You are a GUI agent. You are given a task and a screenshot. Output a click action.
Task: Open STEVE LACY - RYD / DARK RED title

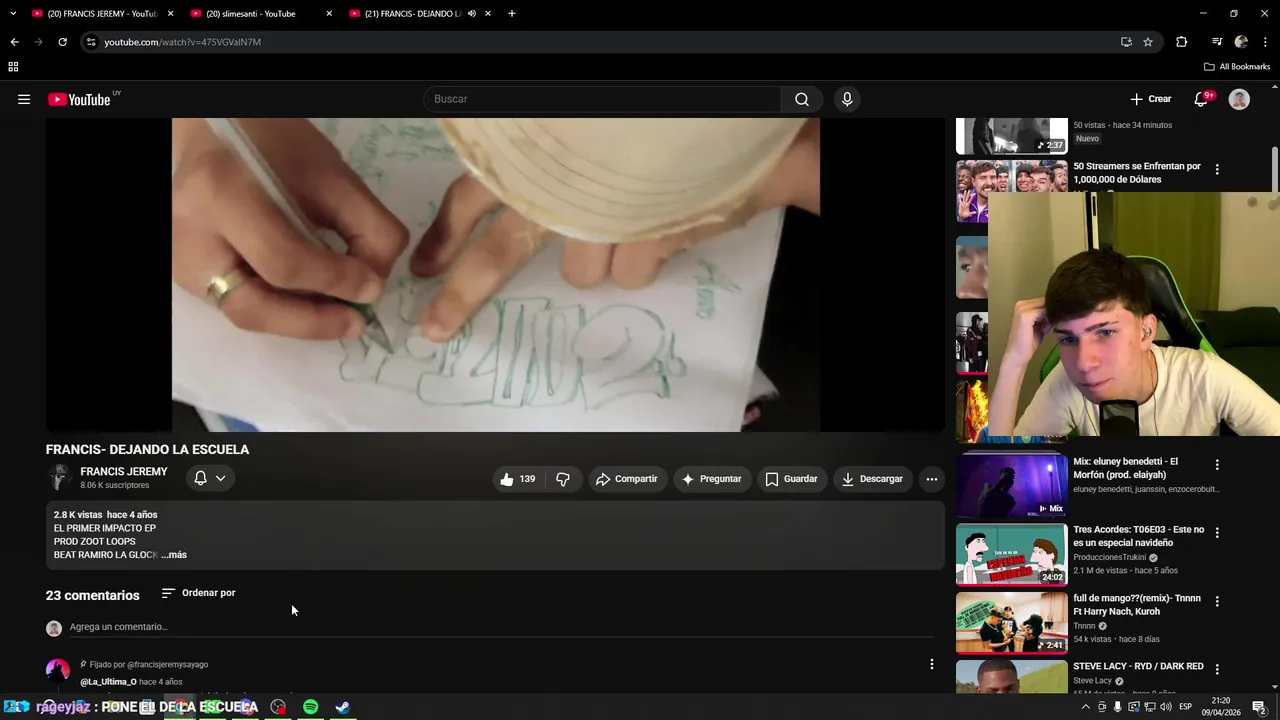point(1138,666)
